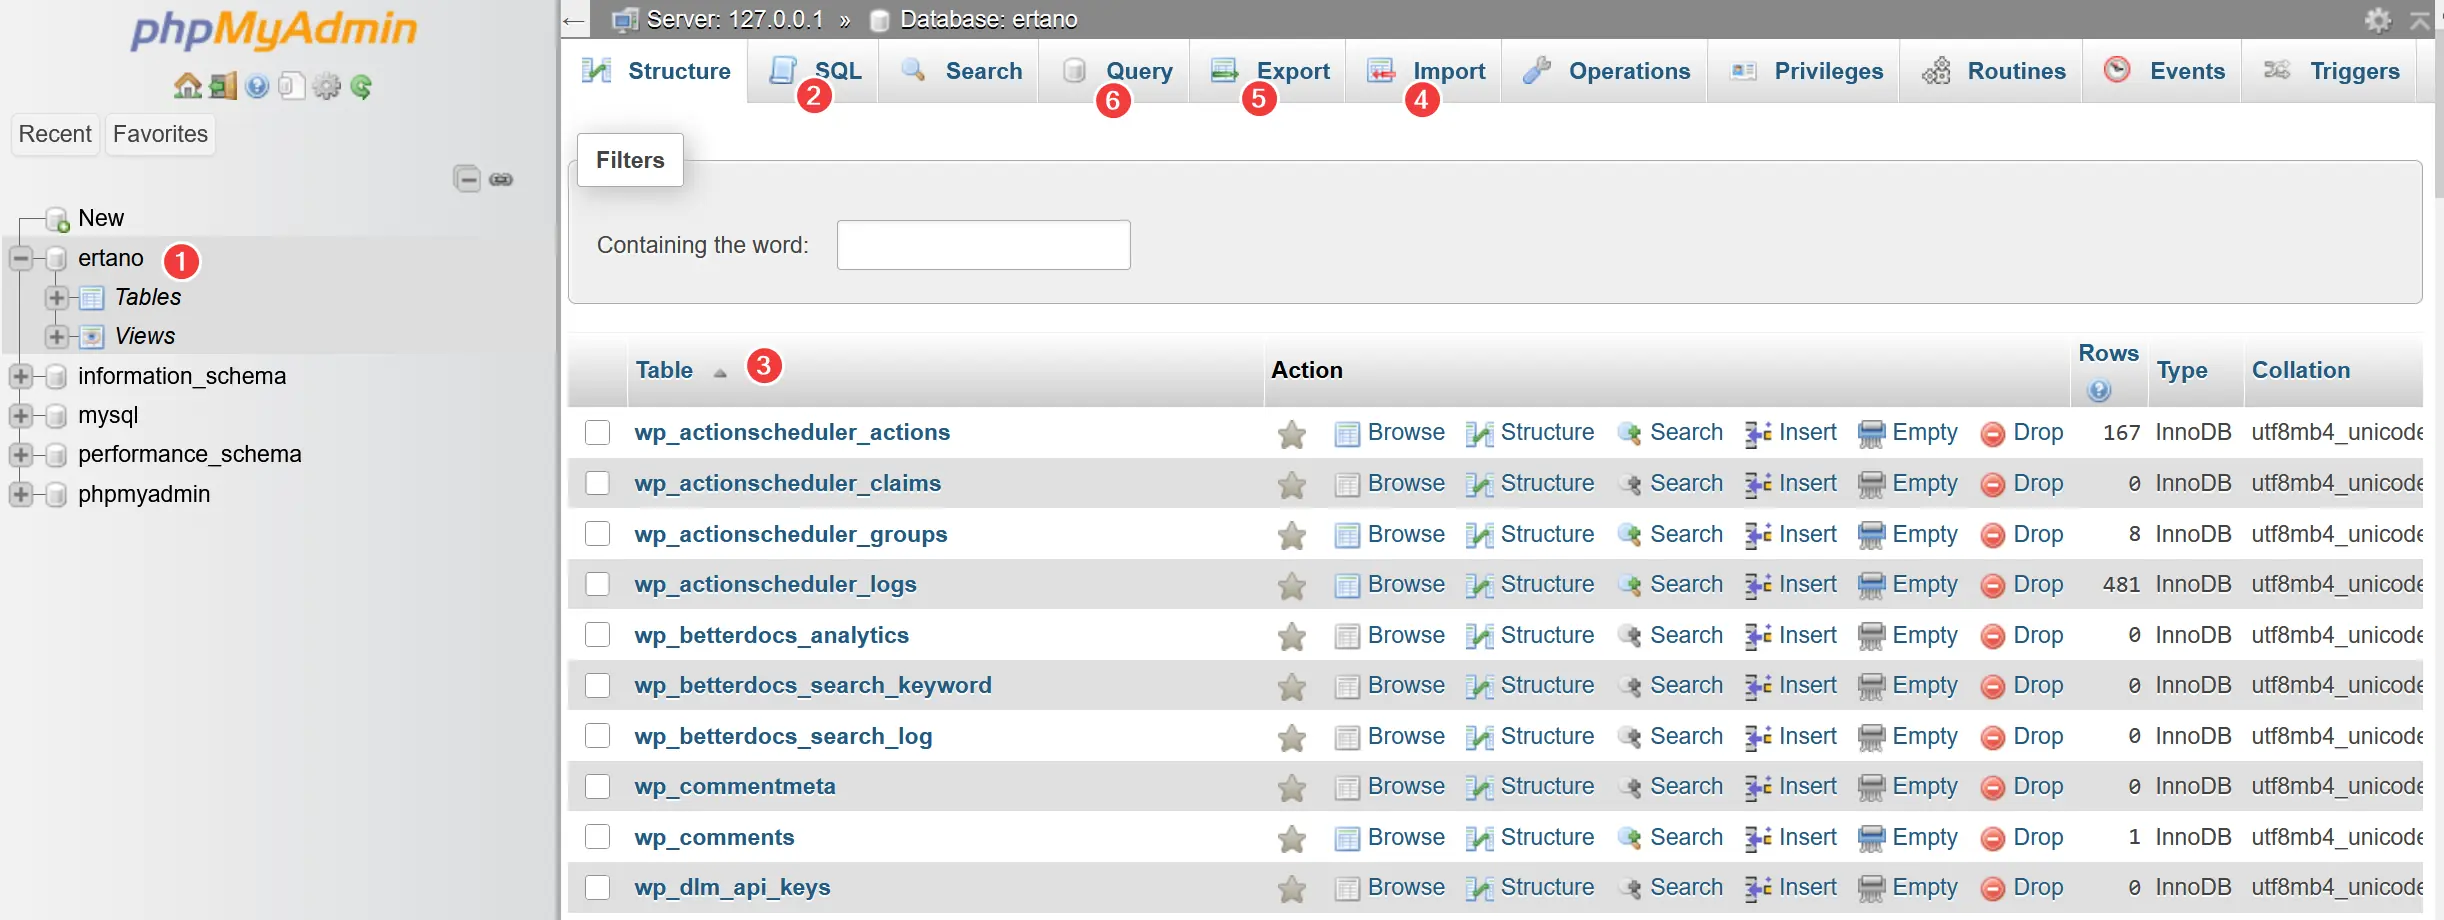
Task: Open phpMyAdmin documentation help icon
Action: coord(257,86)
